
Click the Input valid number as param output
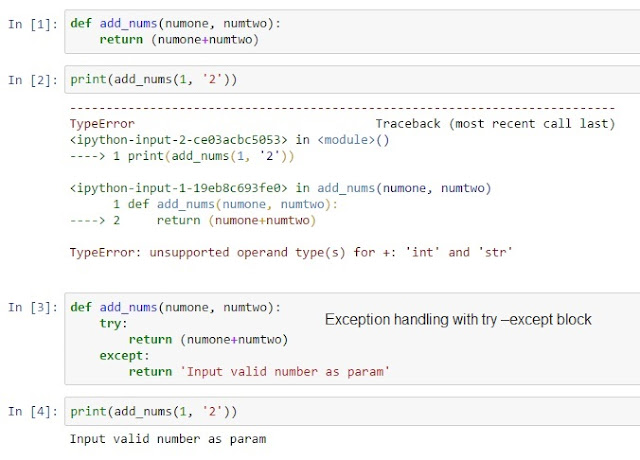(168, 439)
